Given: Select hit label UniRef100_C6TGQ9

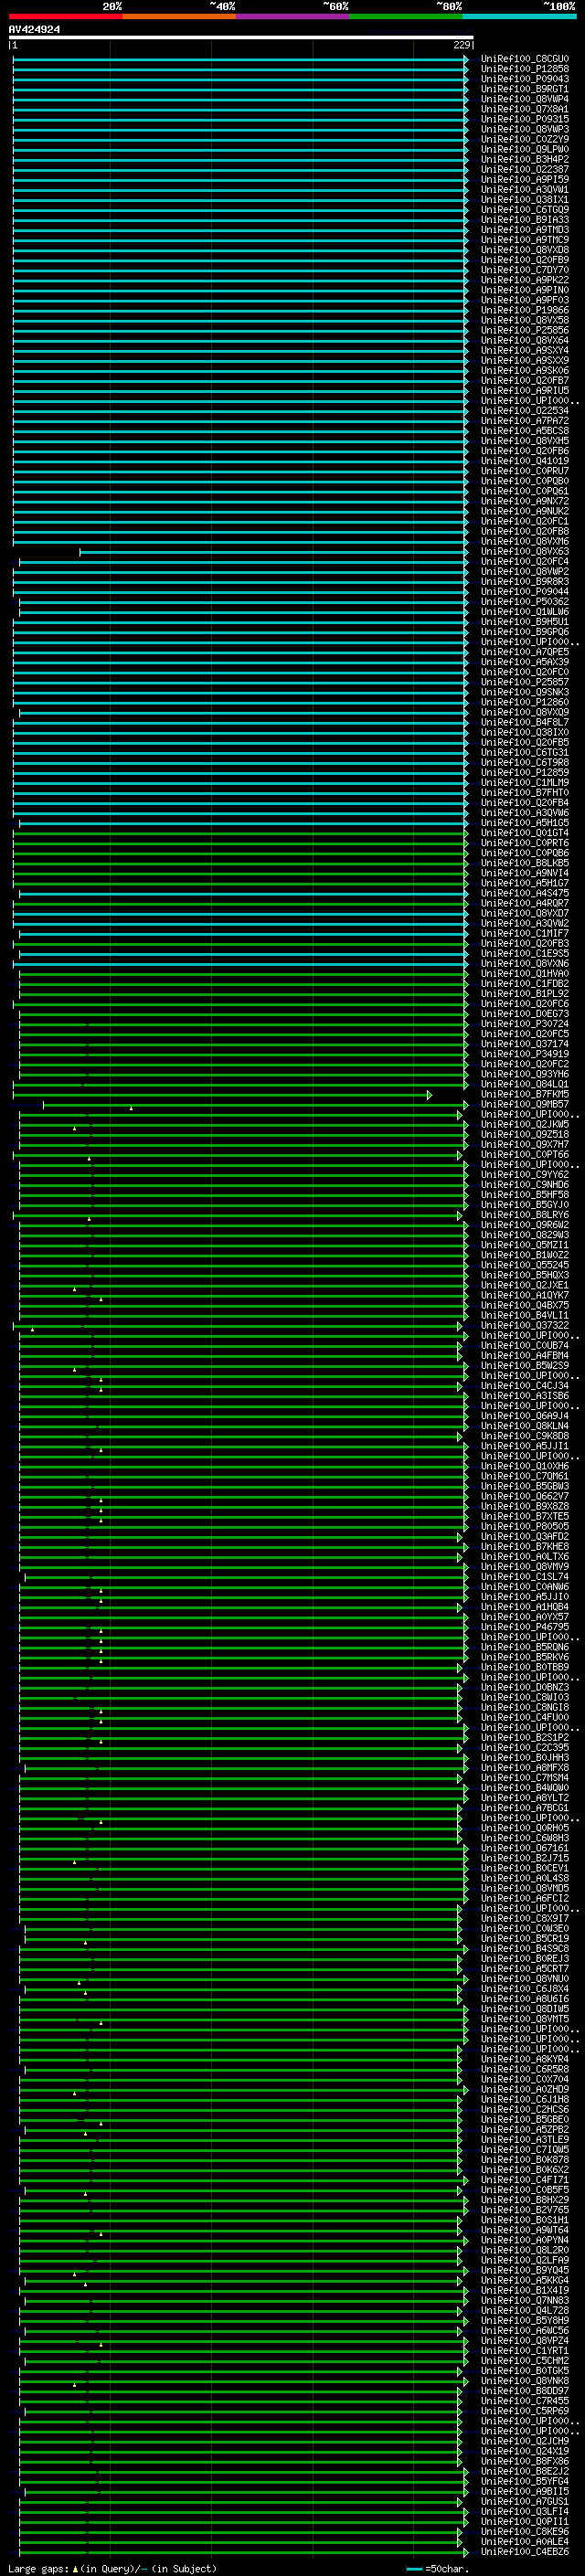Looking at the screenshot, I should click(x=524, y=209).
